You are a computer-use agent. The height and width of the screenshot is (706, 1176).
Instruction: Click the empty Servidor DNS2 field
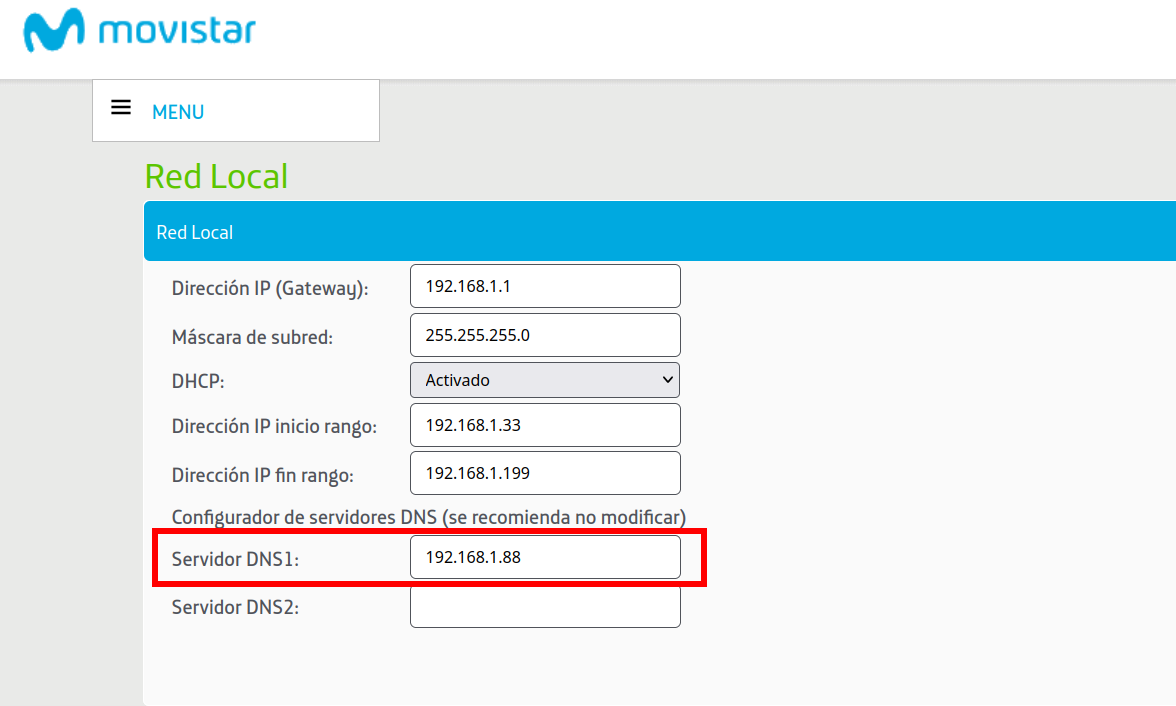click(x=545, y=606)
